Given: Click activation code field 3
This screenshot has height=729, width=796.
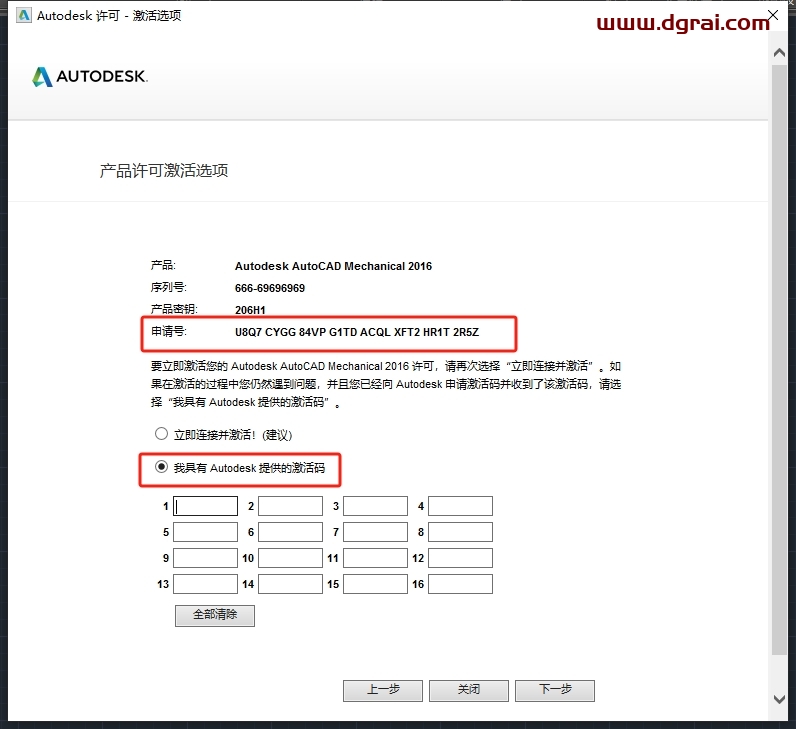Looking at the screenshot, I should [x=376, y=506].
